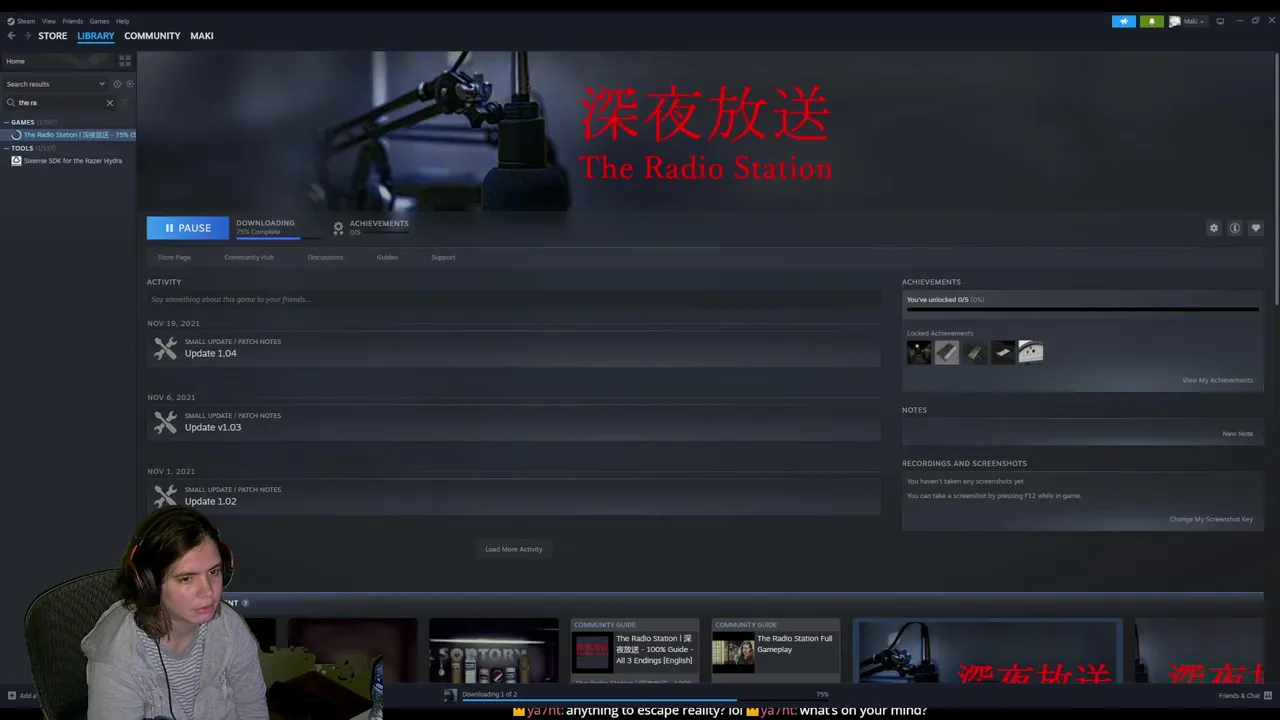Open The Radio Station Full Gameplay guide

coord(776,651)
